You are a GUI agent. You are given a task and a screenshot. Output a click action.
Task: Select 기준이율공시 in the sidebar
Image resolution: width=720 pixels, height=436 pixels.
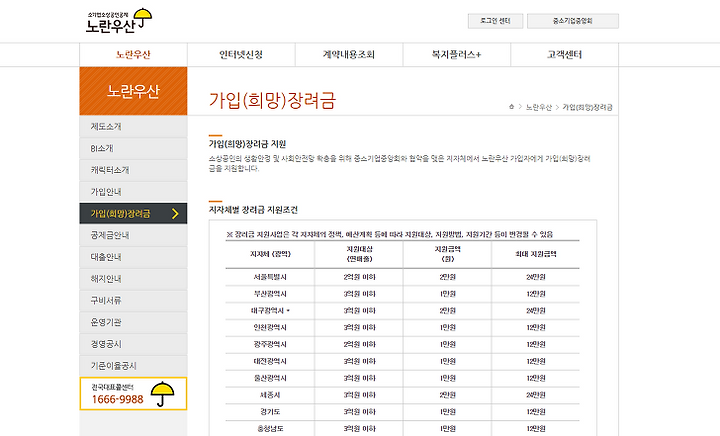coord(133,366)
